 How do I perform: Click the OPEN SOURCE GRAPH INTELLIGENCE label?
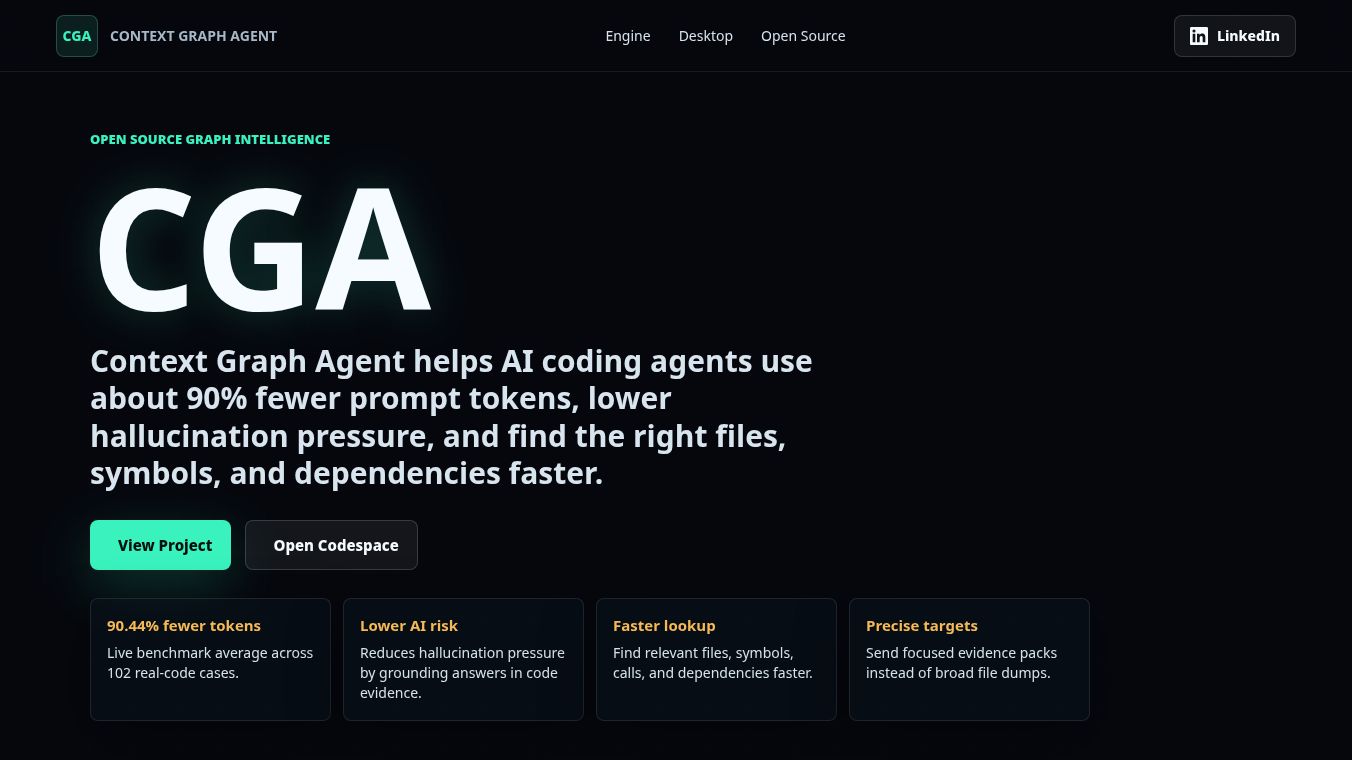[210, 139]
